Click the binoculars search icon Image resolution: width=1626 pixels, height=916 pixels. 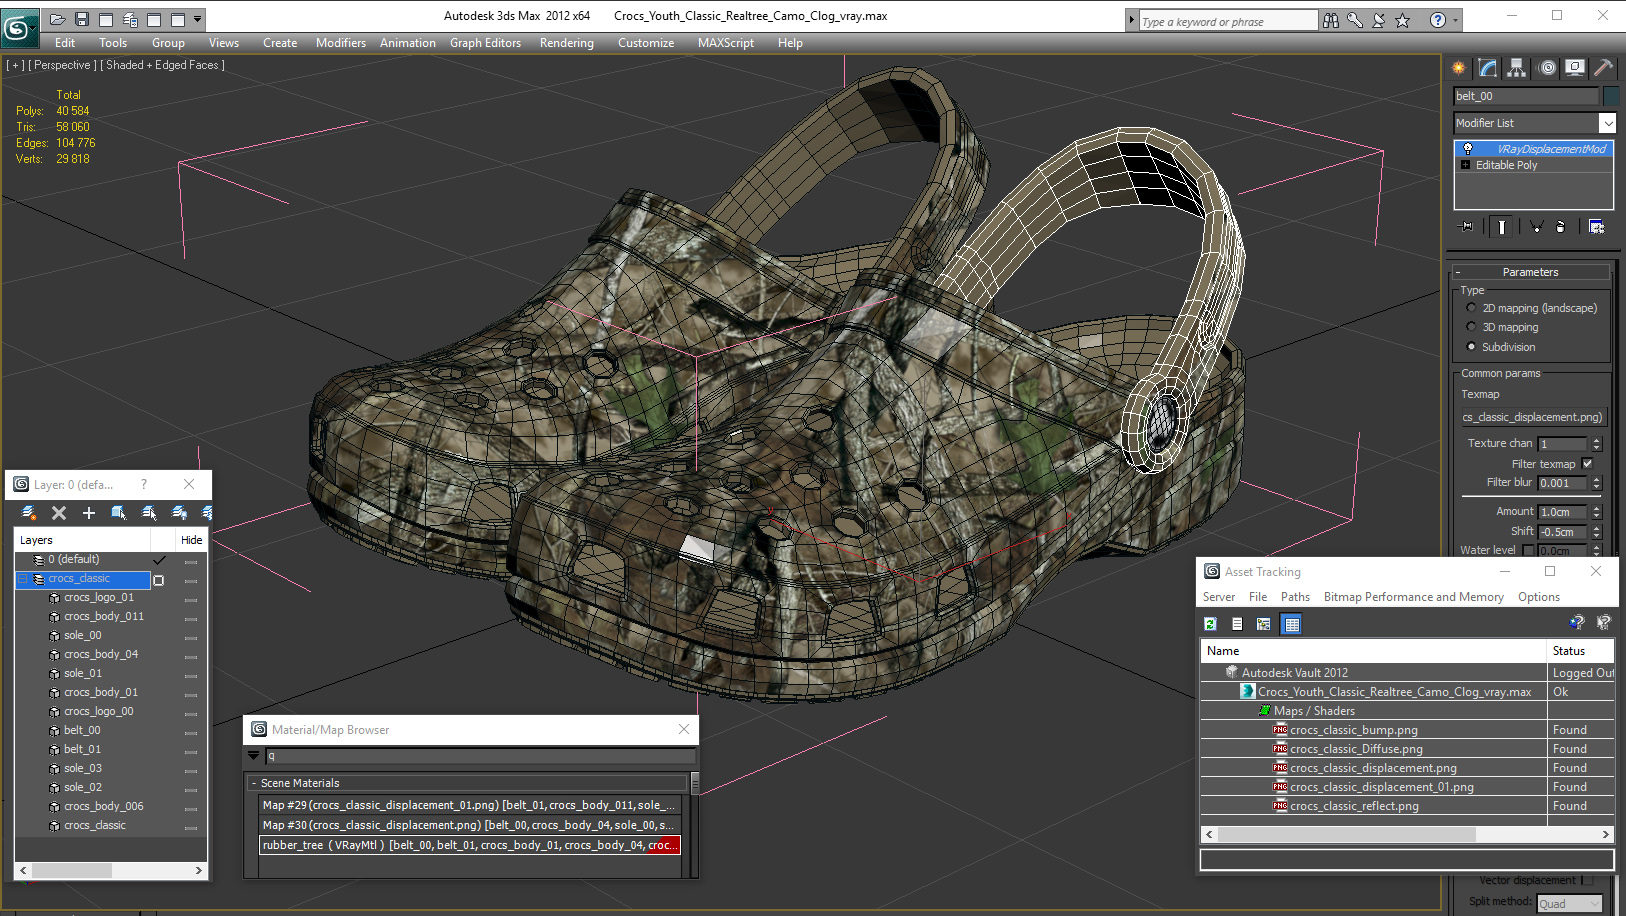click(x=1330, y=20)
